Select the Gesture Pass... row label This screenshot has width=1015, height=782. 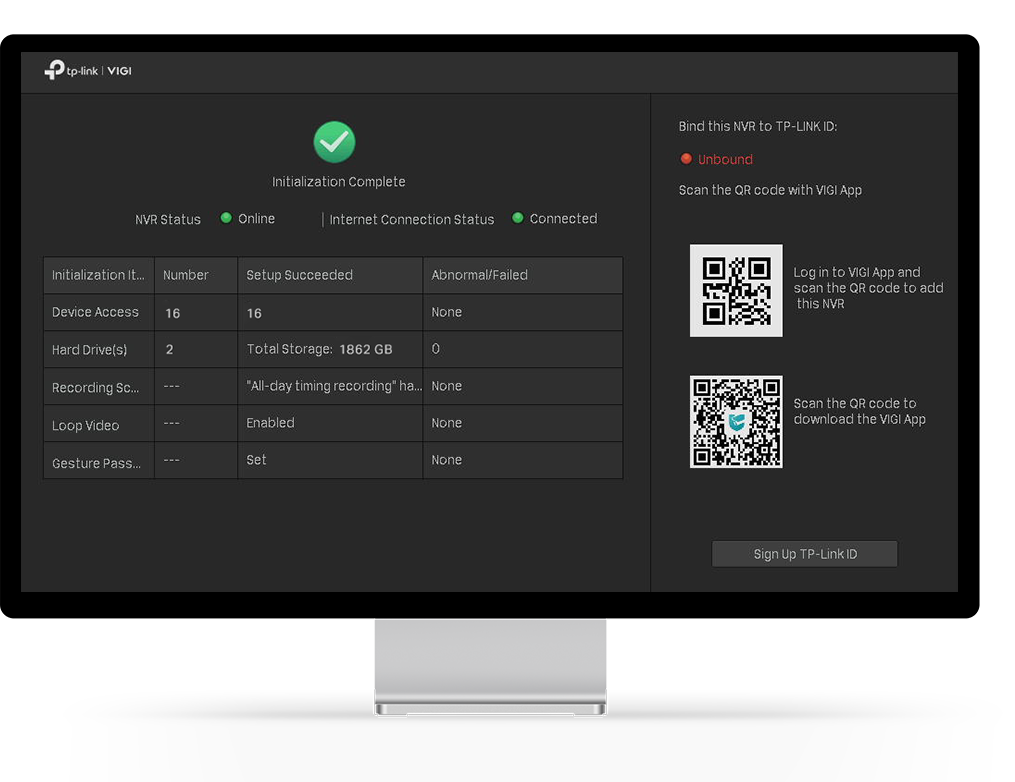click(96, 463)
